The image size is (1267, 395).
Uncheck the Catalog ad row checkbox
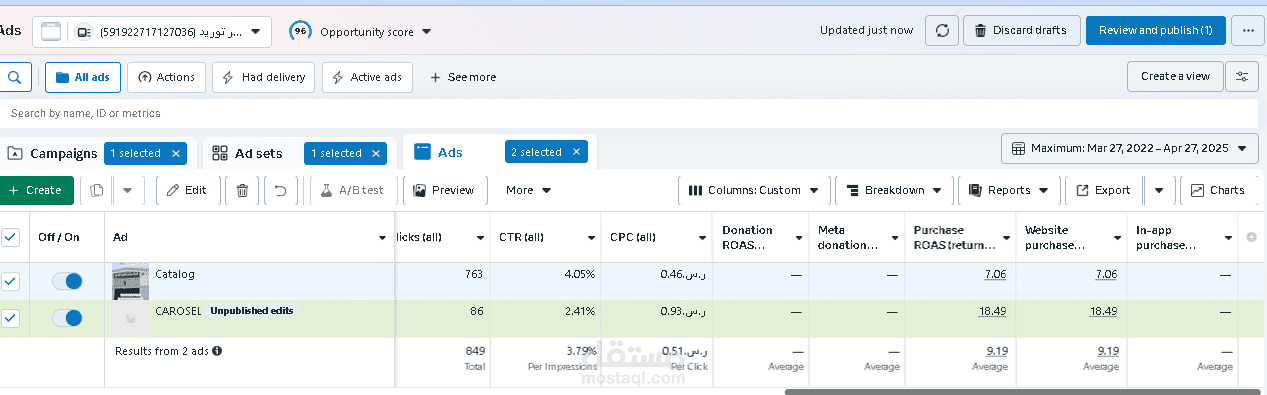(x=11, y=281)
